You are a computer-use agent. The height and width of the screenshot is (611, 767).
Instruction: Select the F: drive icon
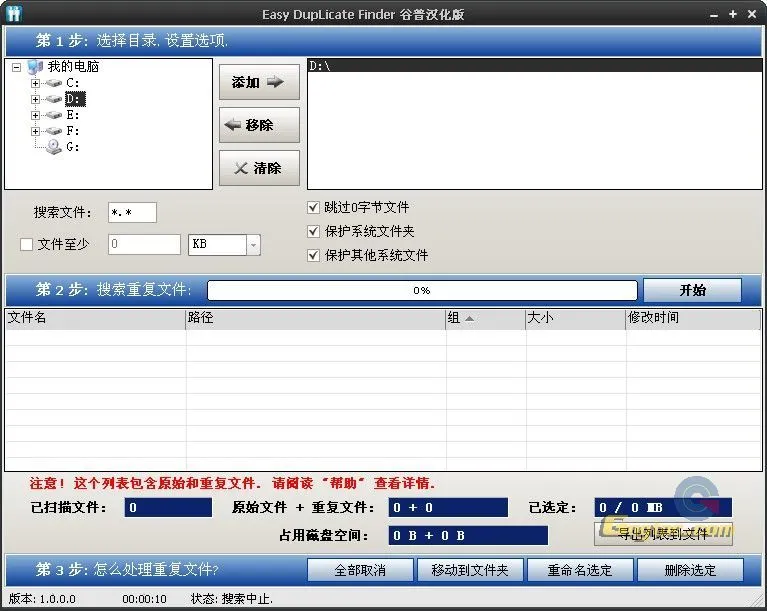(x=53, y=131)
